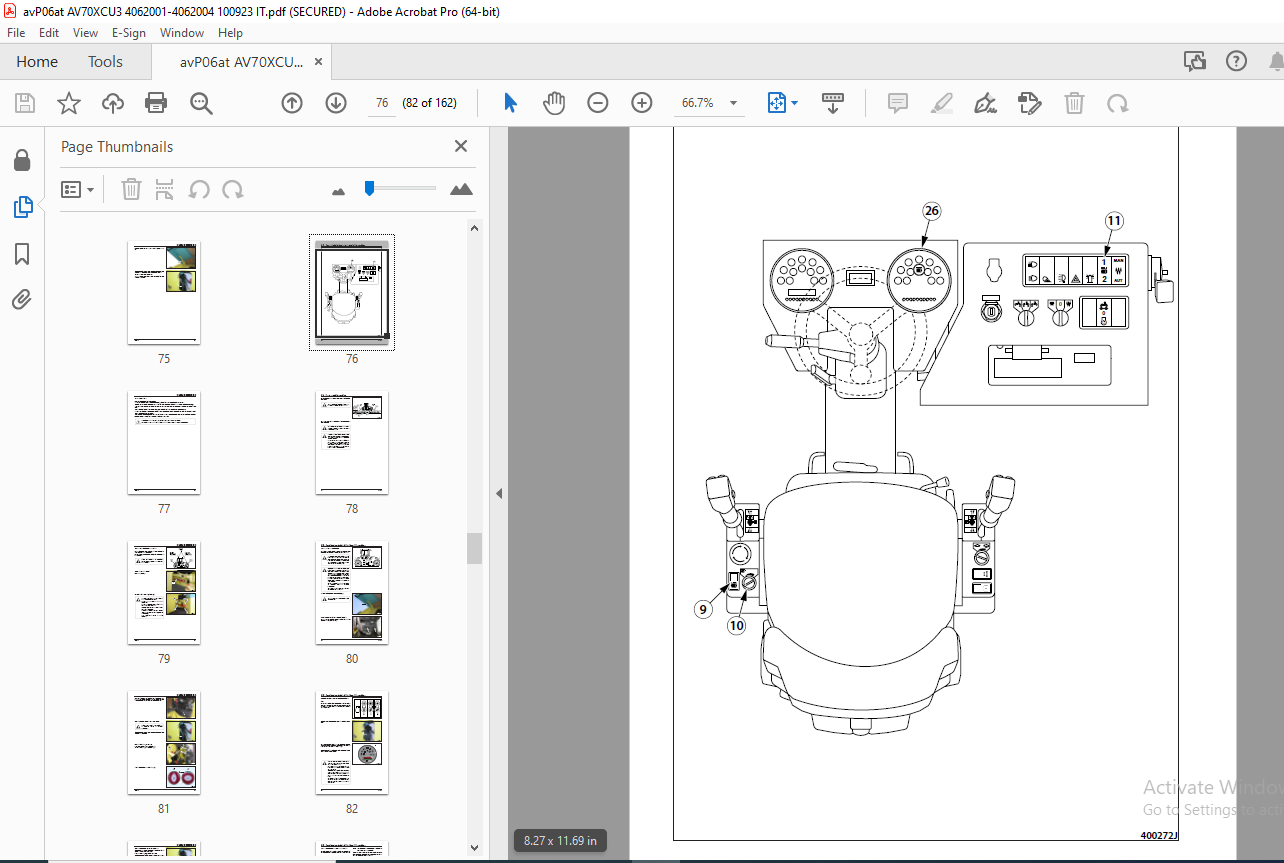This screenshot has width=1284, height=863.
Task: Upload the file using the cloud icon
Action: [x=113, y=103]
